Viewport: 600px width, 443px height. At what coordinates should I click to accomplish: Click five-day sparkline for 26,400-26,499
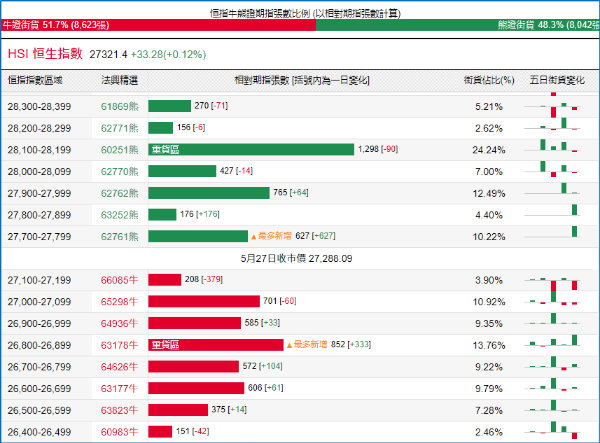pyautogui.click(x=552, y=430)
